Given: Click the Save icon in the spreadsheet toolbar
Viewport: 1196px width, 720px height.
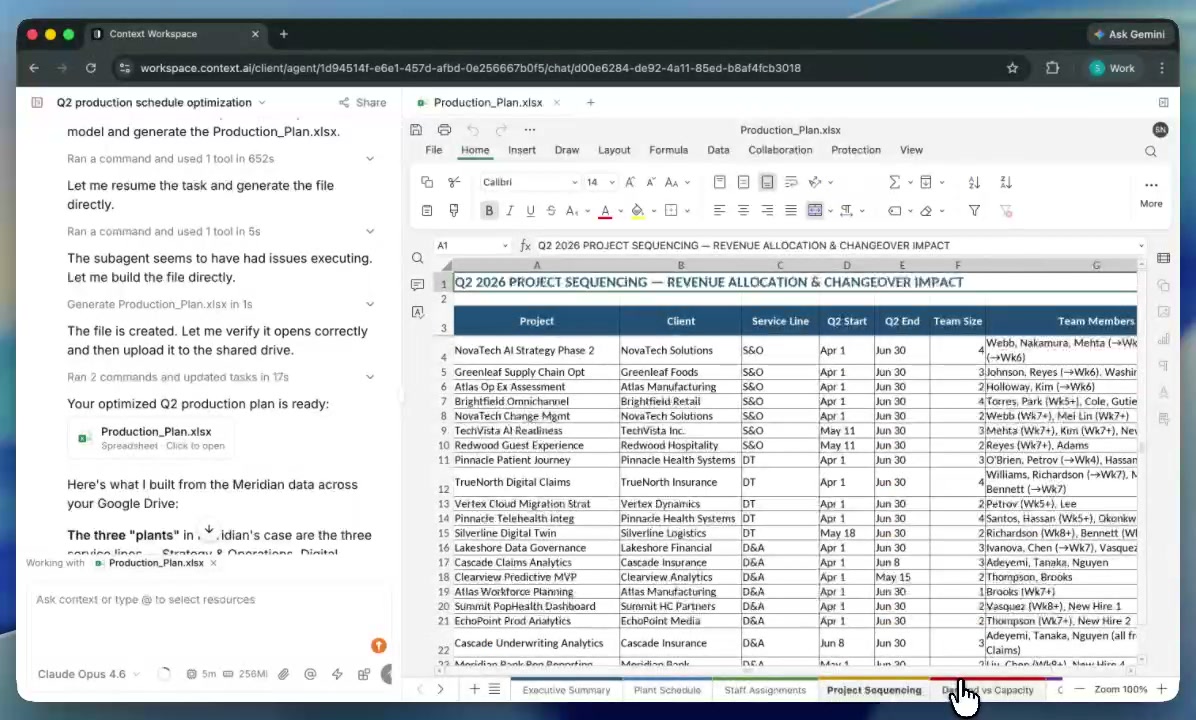Looking at the screenshot, I should click(416, 130).
